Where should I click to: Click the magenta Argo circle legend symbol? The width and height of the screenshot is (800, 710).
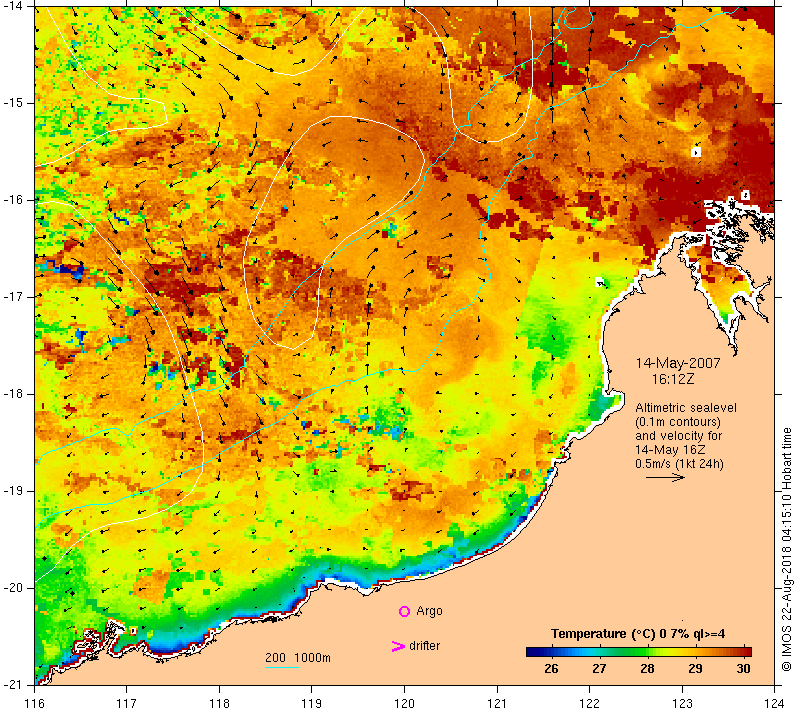(x=404, y=611)
